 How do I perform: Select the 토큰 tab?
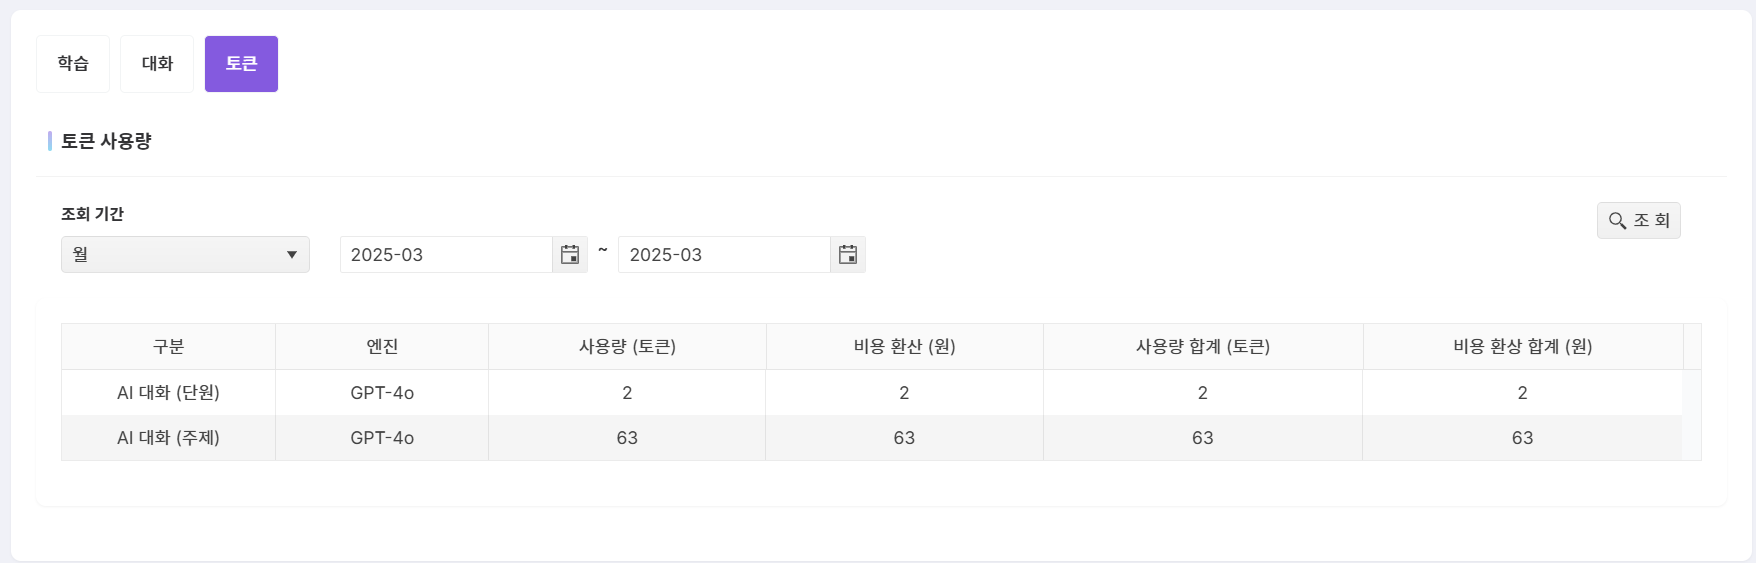coord(241,64)
